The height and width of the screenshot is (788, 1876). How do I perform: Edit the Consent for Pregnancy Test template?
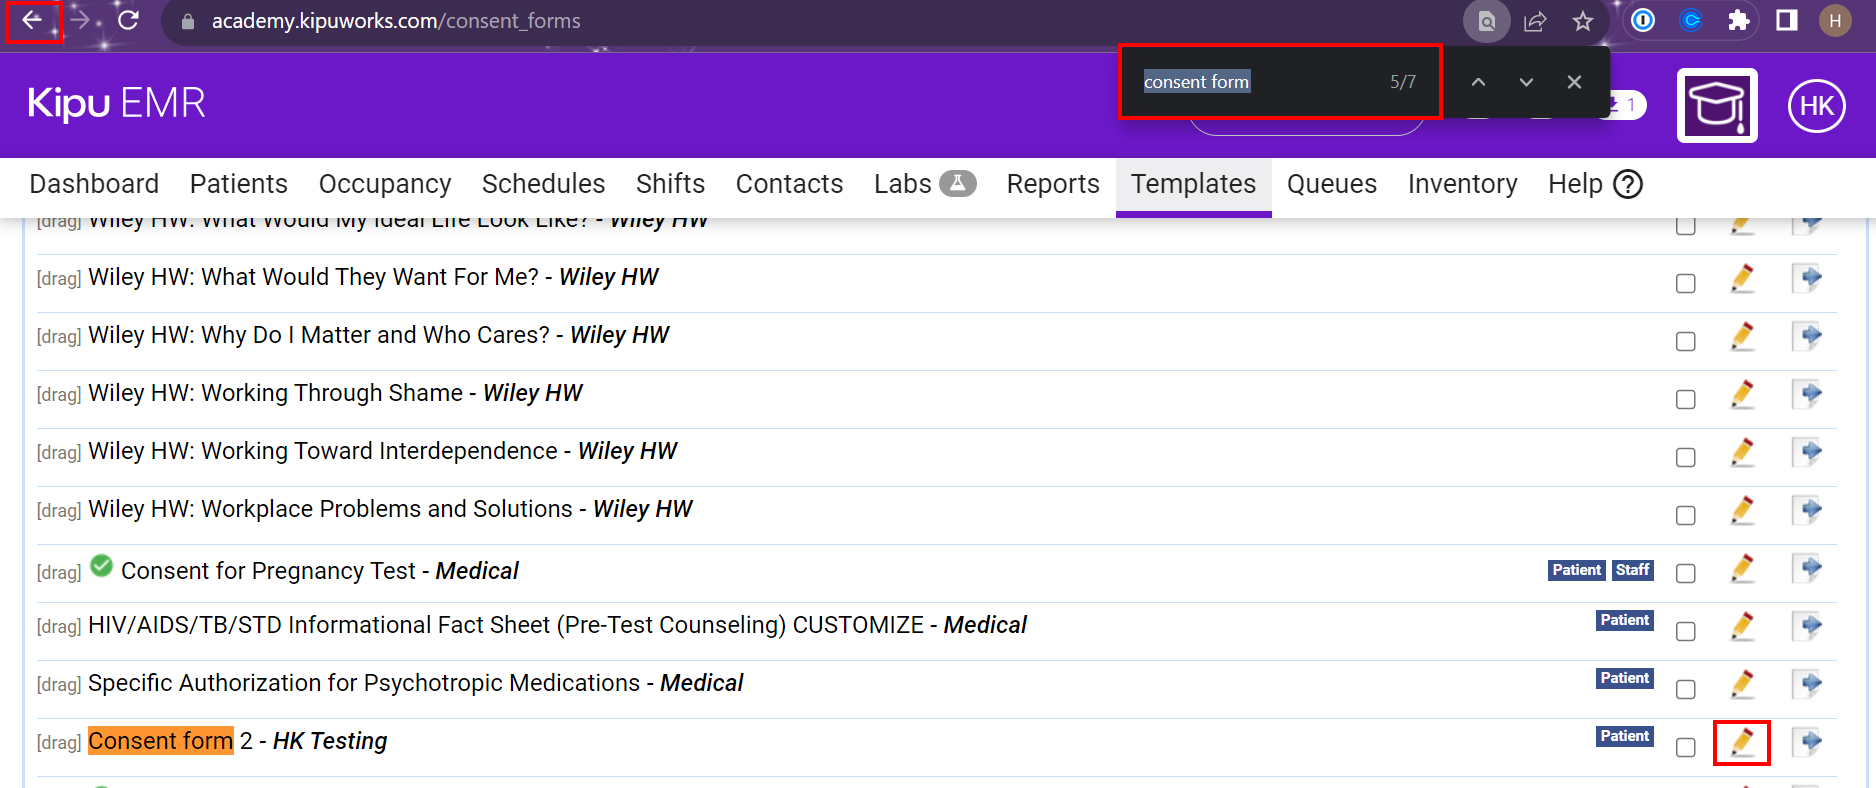[x=1742, y=569]
